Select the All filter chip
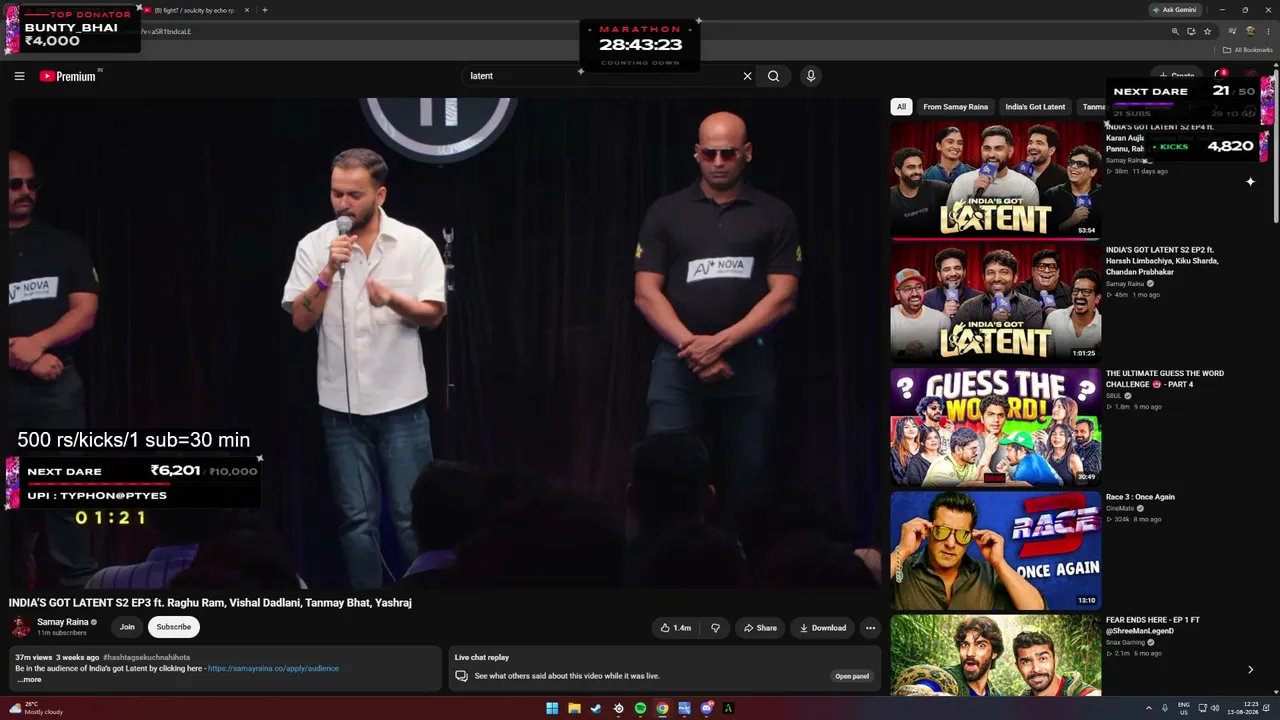This screenshot has height=720, width=1280. pos(901,107)
